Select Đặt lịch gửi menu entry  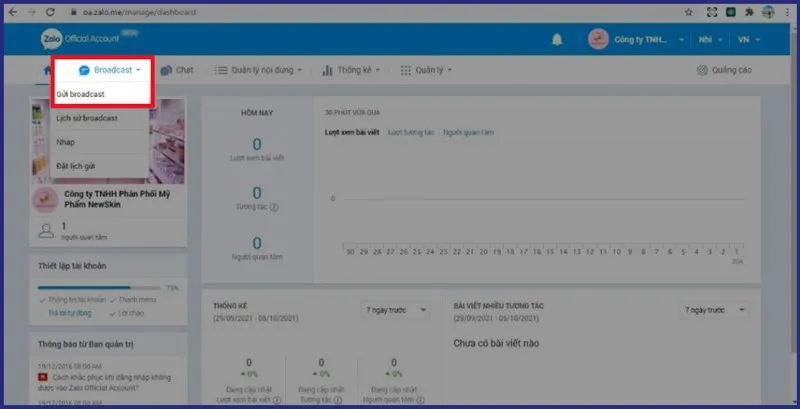pos(75,164)
